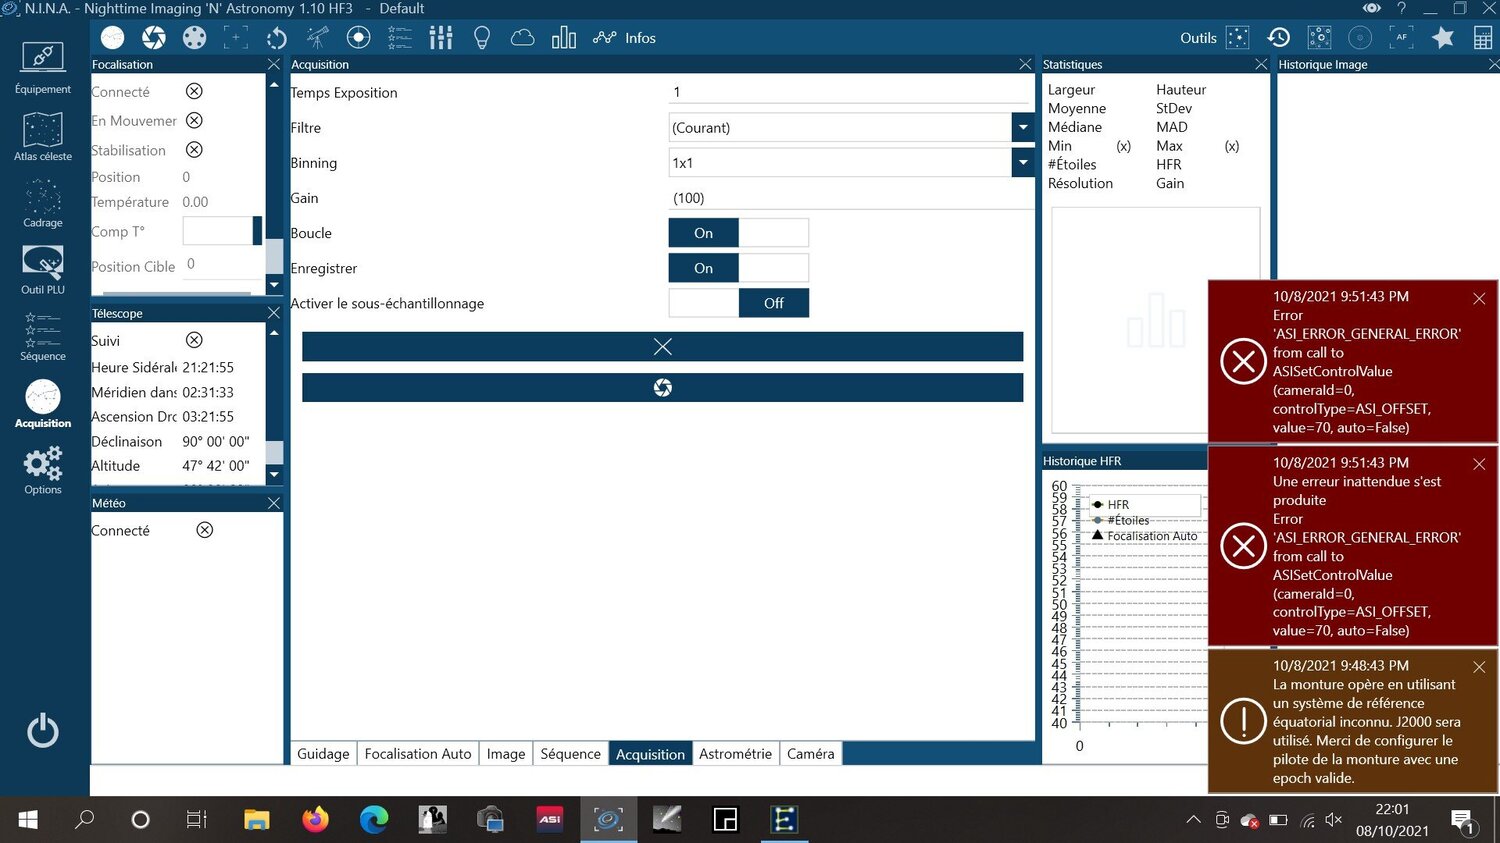
Task: Close the Focalisation panel
Action: 274,64
